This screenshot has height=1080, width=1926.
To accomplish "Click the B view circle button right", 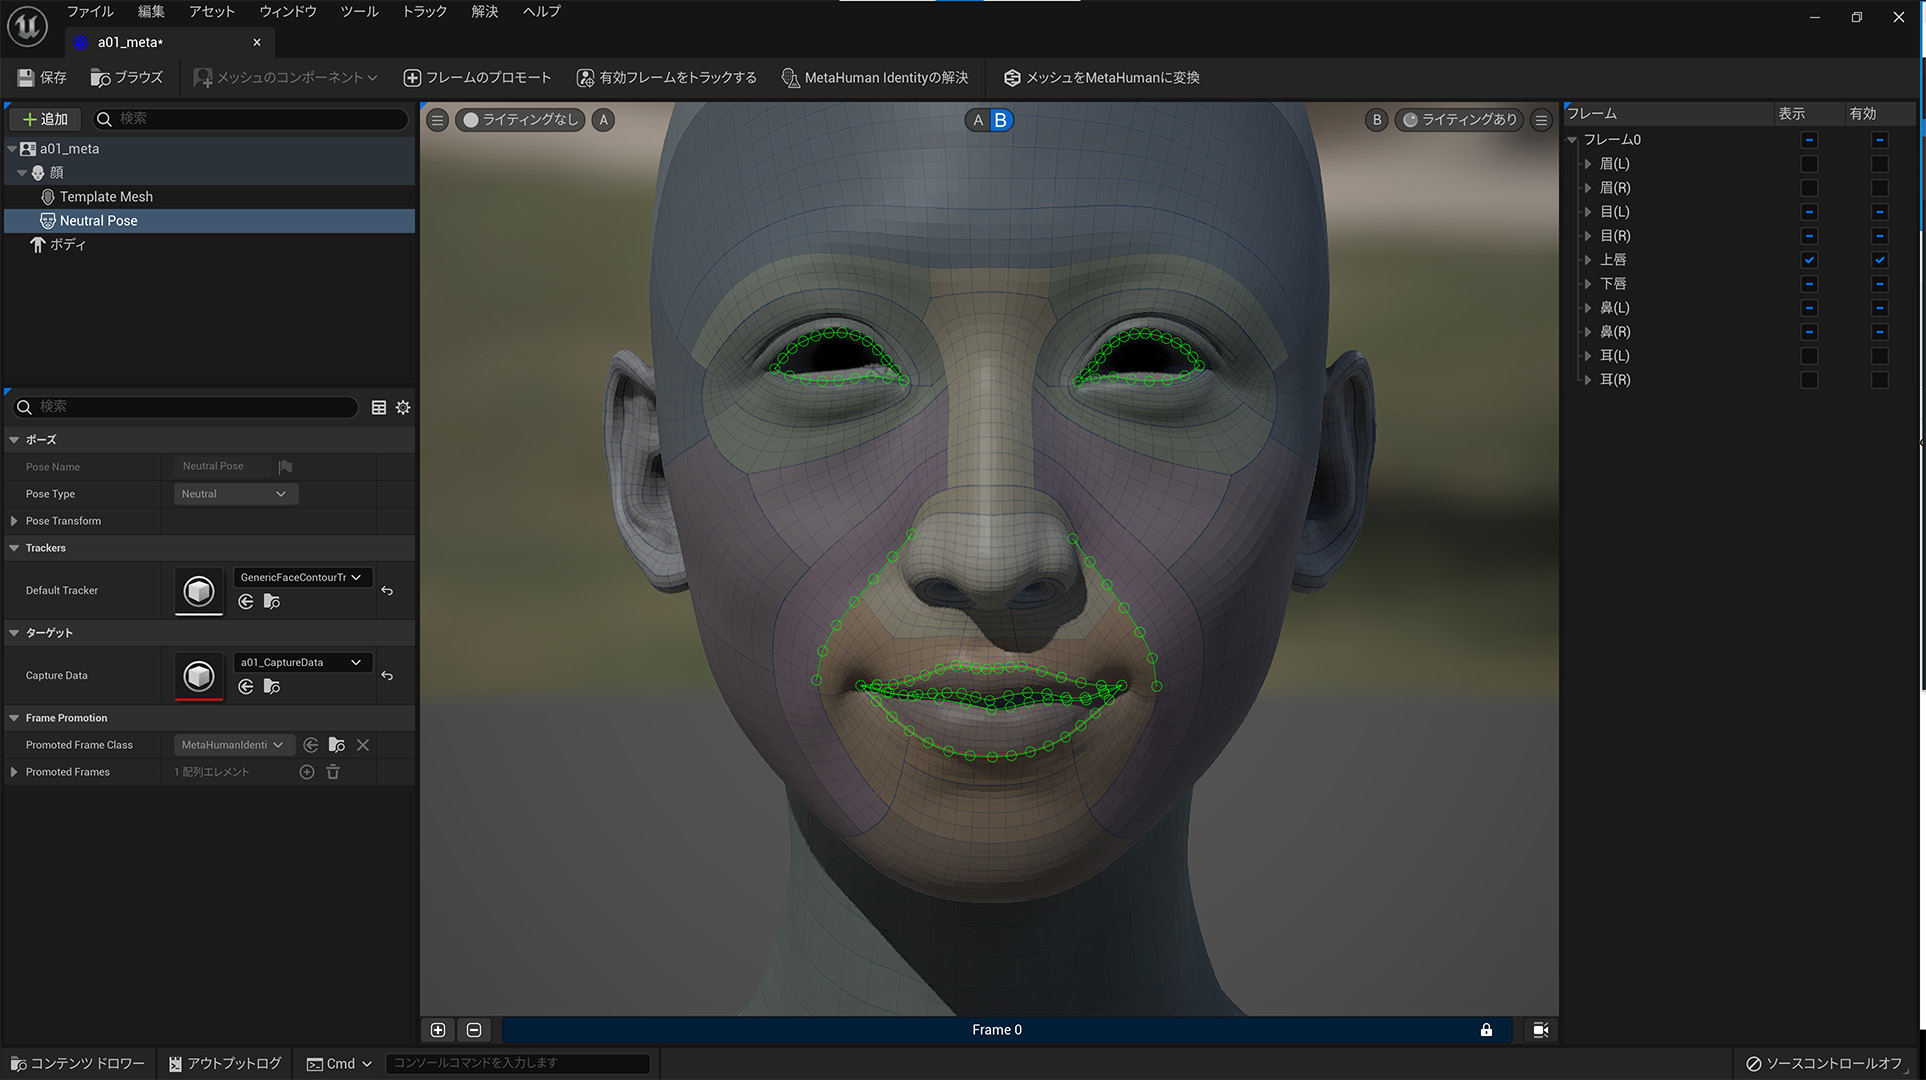I will tap(1376, 120).
